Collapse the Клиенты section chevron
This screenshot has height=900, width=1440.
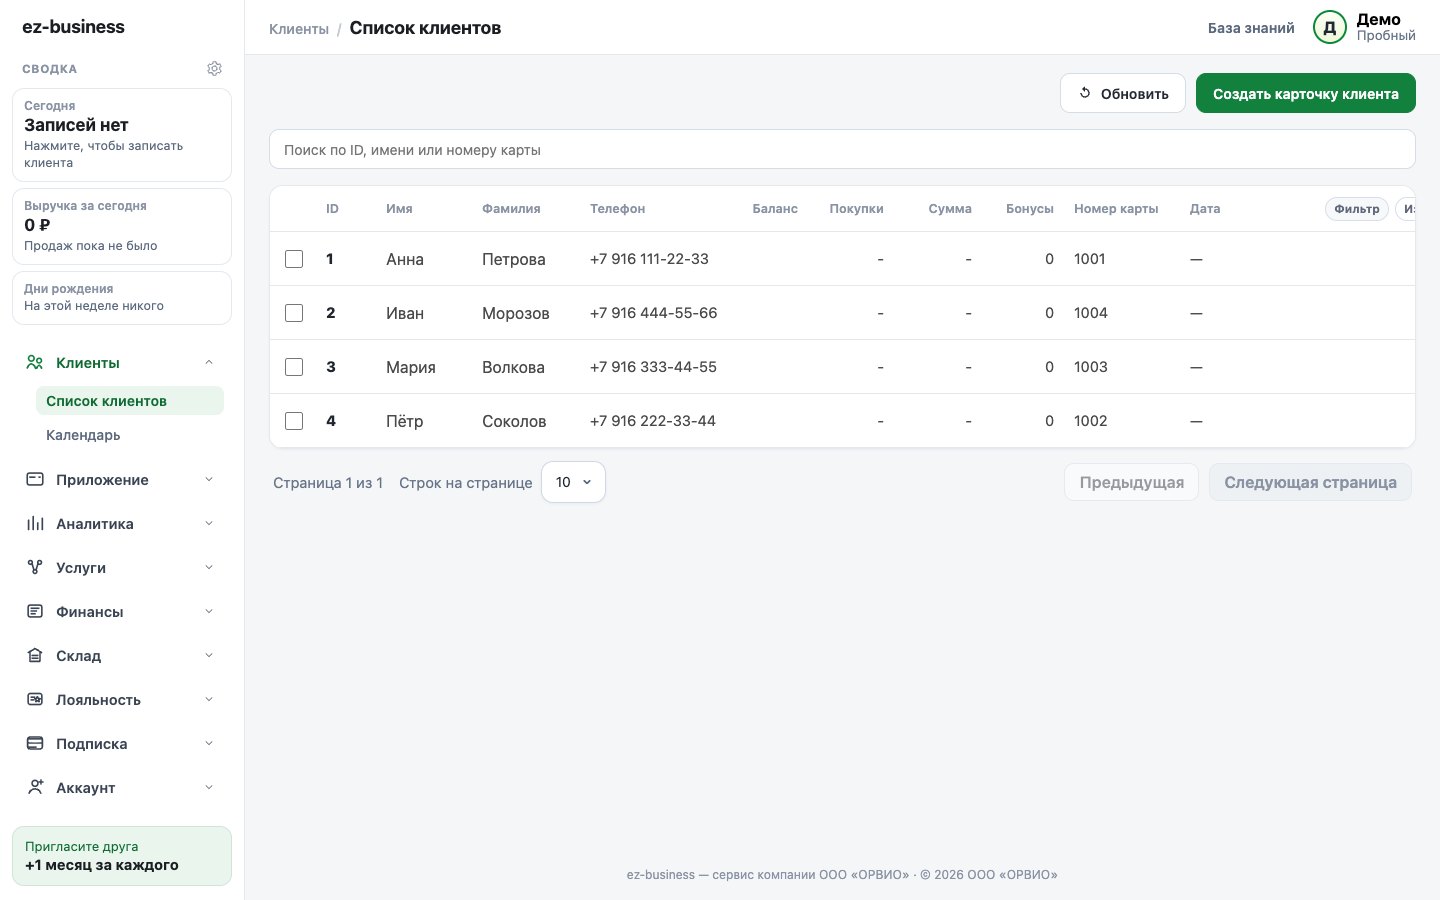pyautogui.click(x=209, y=363)
